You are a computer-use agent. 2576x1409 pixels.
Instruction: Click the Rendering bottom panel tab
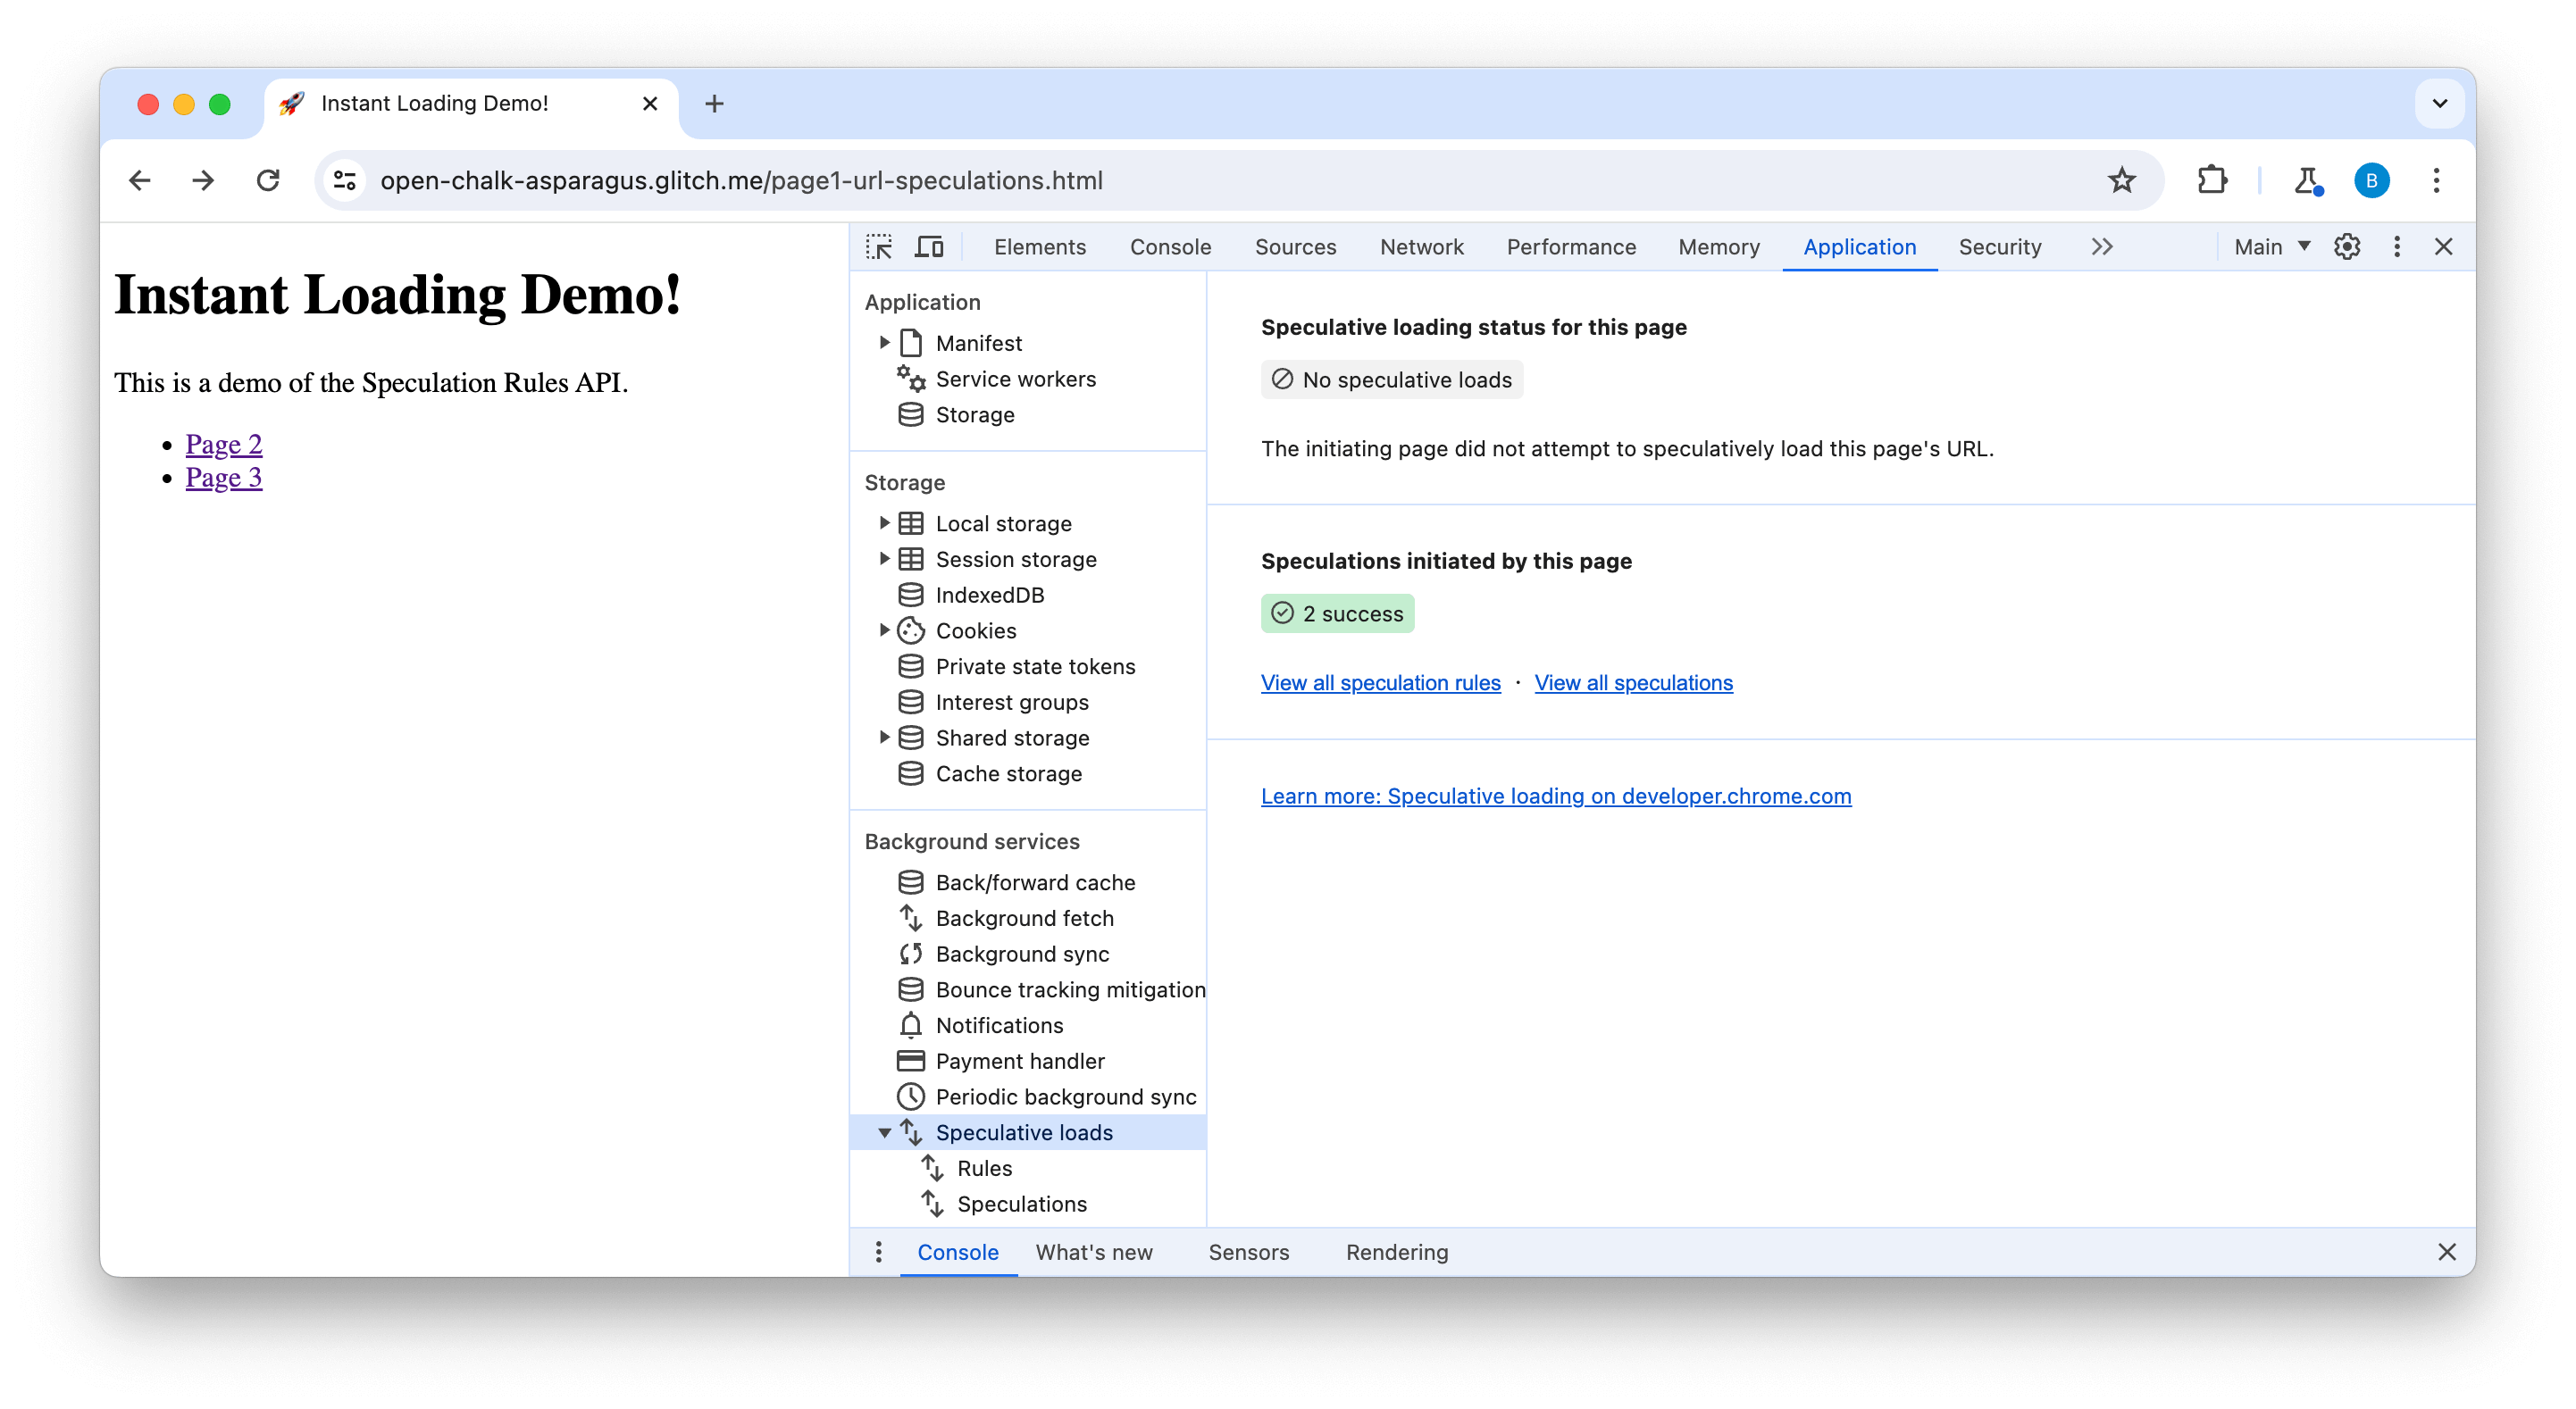point(1397,1251)
